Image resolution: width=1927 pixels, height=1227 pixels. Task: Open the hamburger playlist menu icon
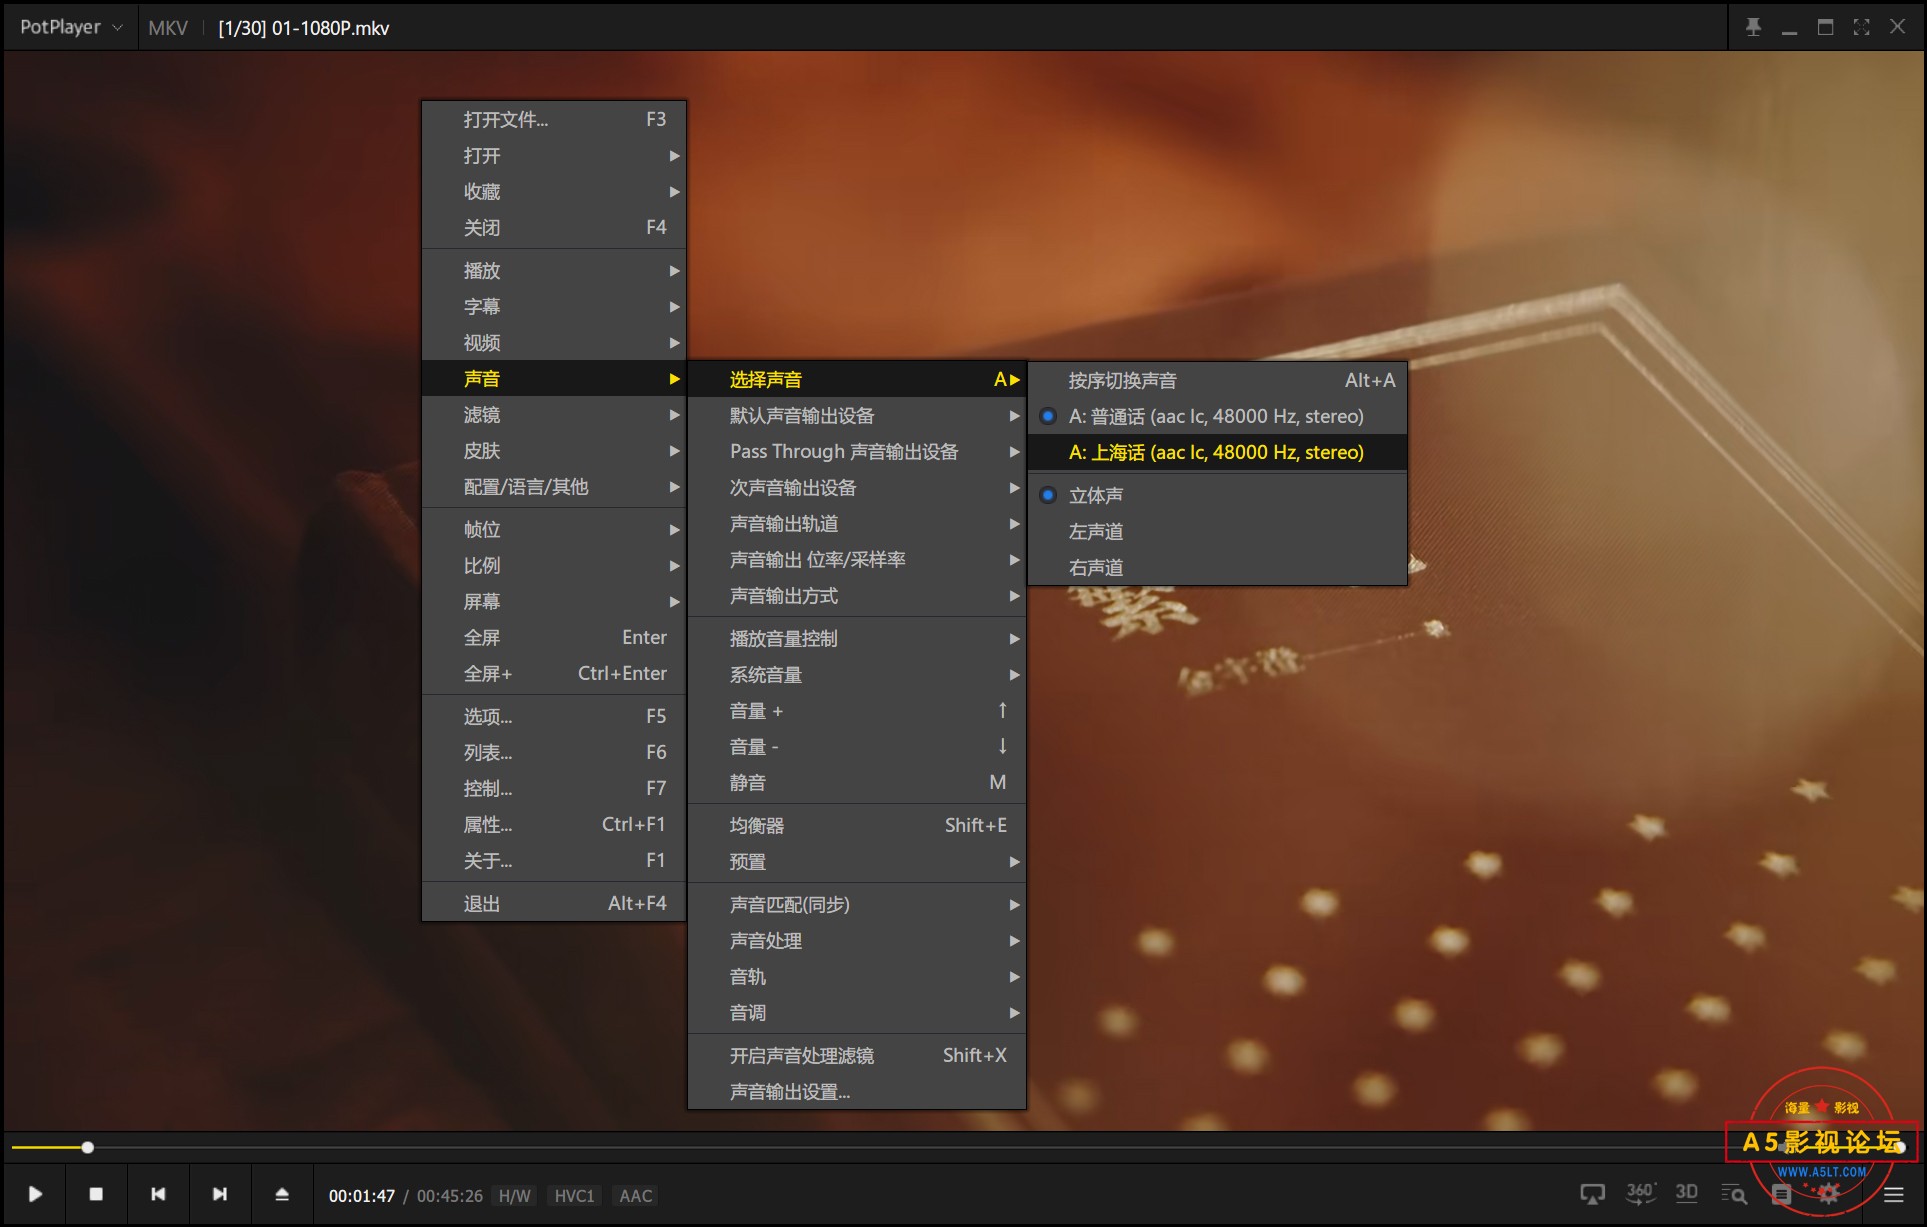point(1893,1194)
